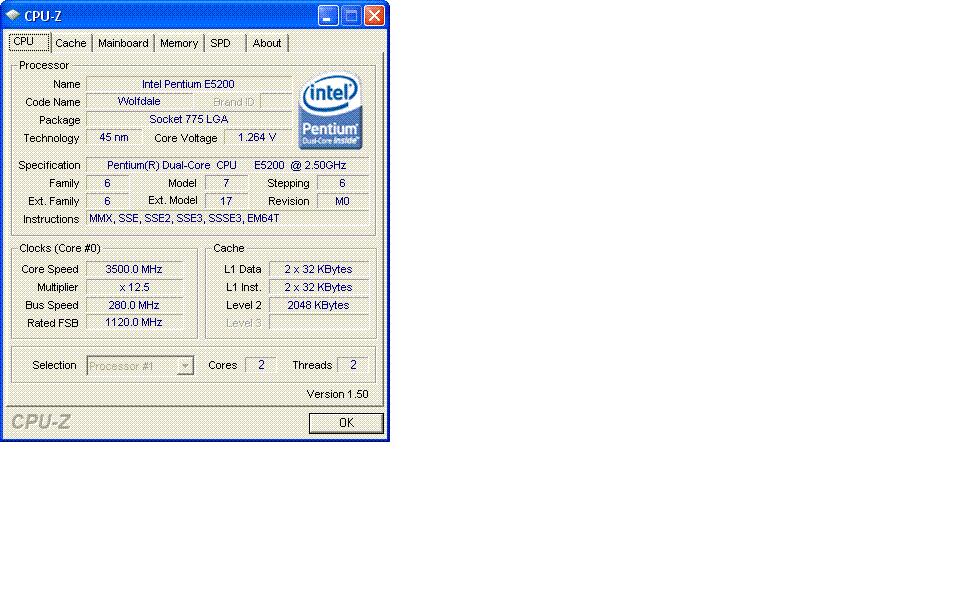Click the Rated FSB 1120.0 MHz value
960x600 pixels.
tap(134, 323)
